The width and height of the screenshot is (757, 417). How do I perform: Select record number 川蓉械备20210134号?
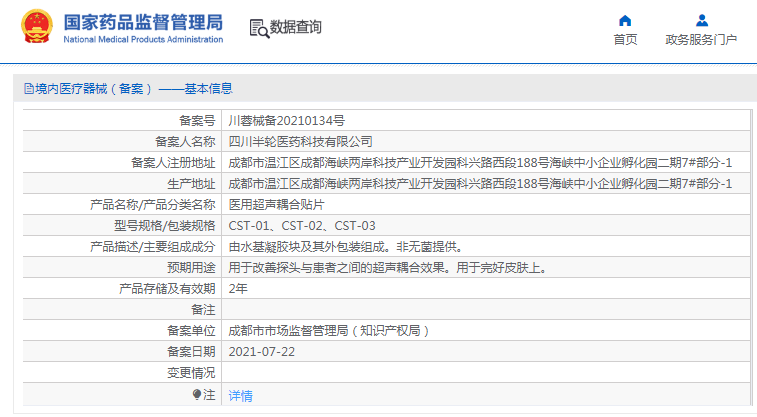click(287, 121)
